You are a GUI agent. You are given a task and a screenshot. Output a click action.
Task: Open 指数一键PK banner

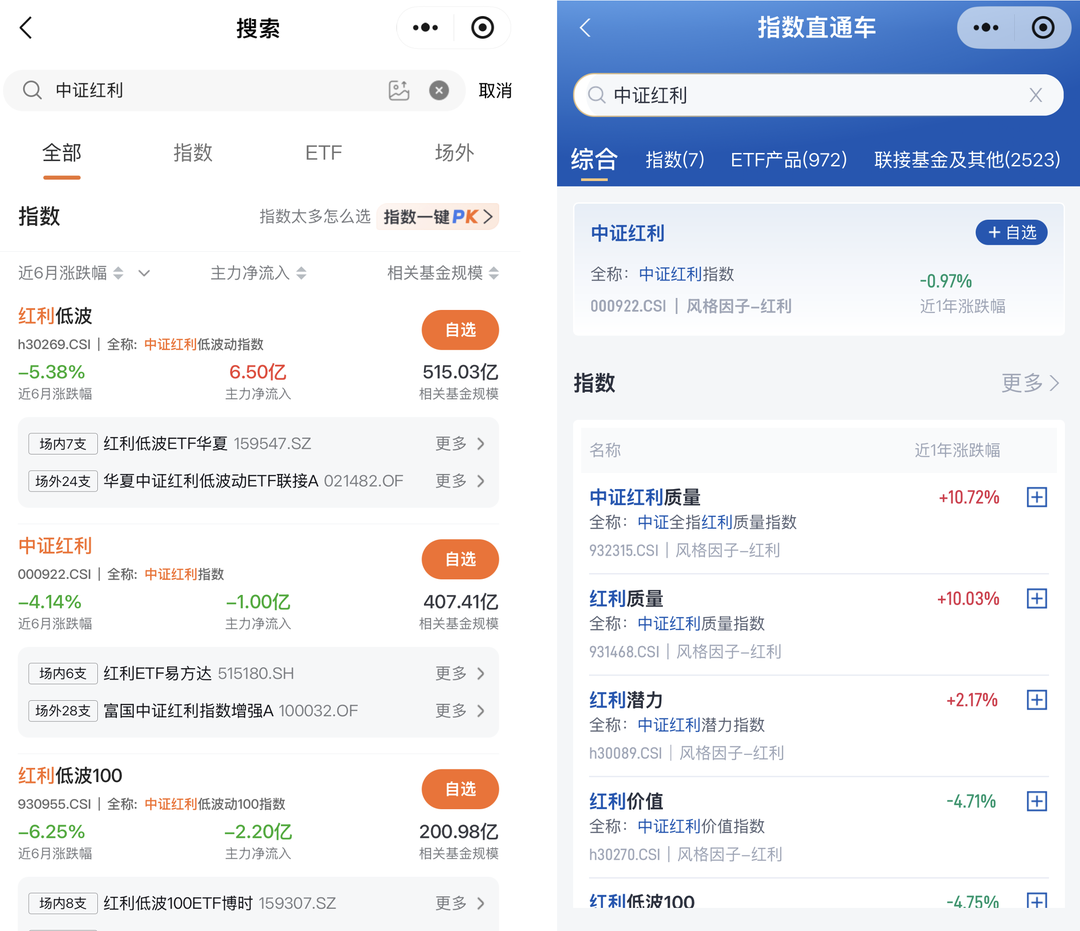click(438, 216)
